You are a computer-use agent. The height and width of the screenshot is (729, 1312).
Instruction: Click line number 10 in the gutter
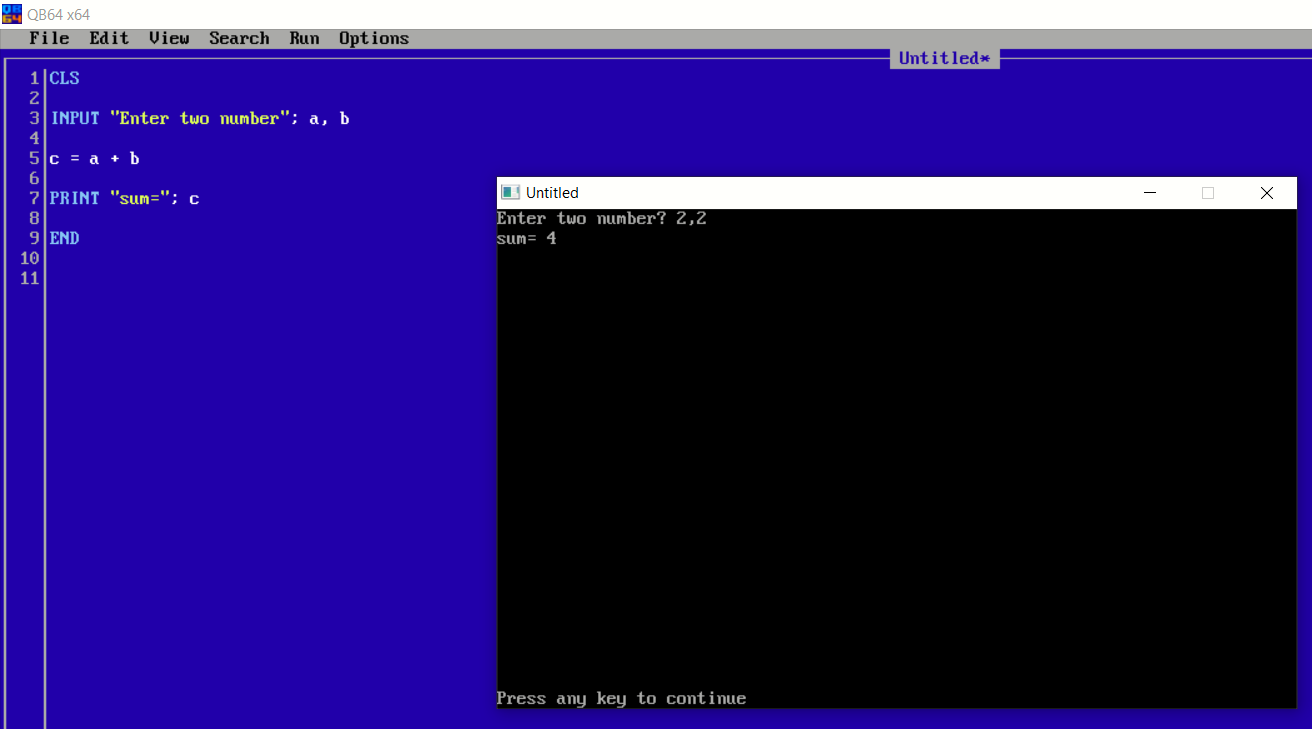(x=29, y=258)
